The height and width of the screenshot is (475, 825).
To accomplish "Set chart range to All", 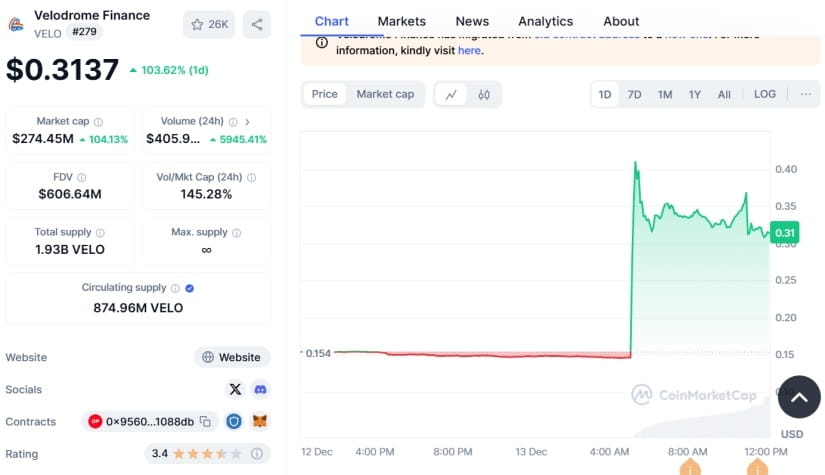I will tap(725, 95).
